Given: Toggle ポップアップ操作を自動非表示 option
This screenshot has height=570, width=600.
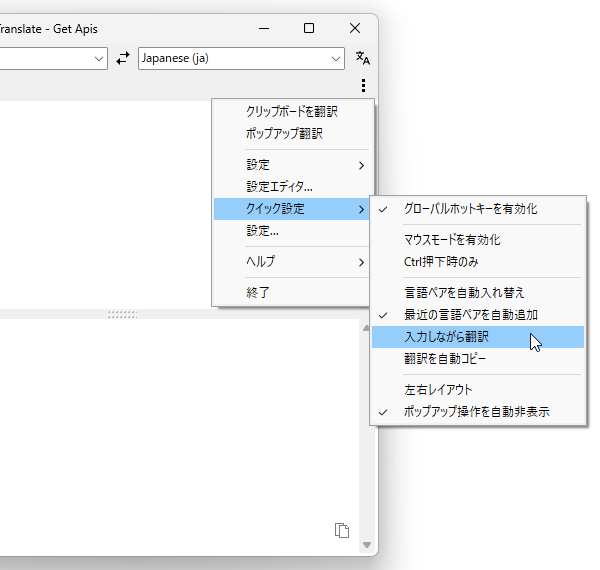Looking at the screenshot, I should [478, 412].
